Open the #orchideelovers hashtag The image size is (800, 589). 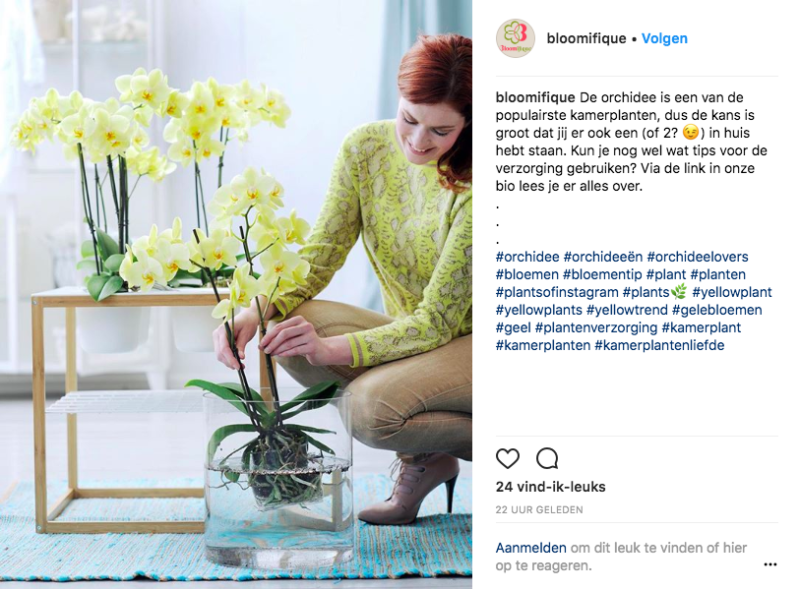point(697,257)
